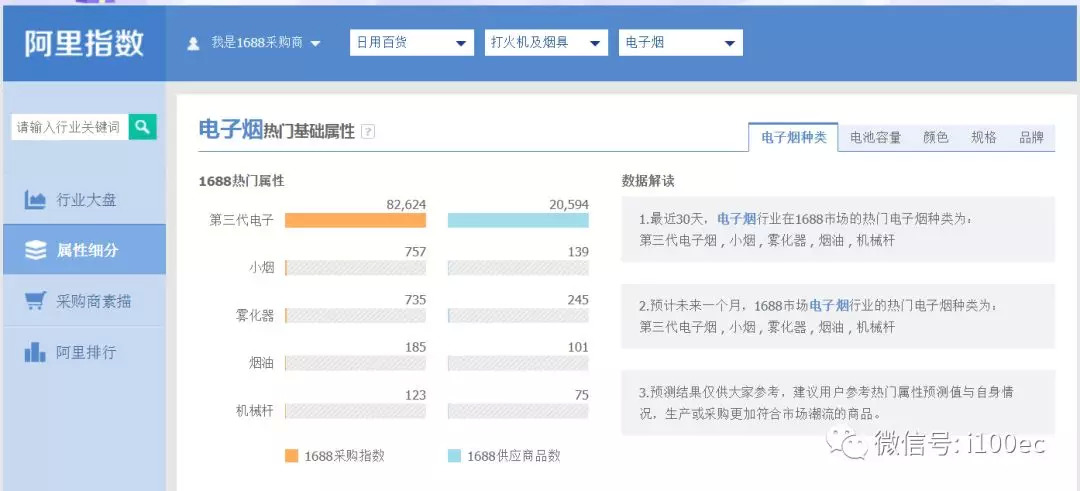Click the blue 第三代电子 bar showing 20,594
Image resolution: width=1080 pixels, height=491 pixels.
[518, 220]
